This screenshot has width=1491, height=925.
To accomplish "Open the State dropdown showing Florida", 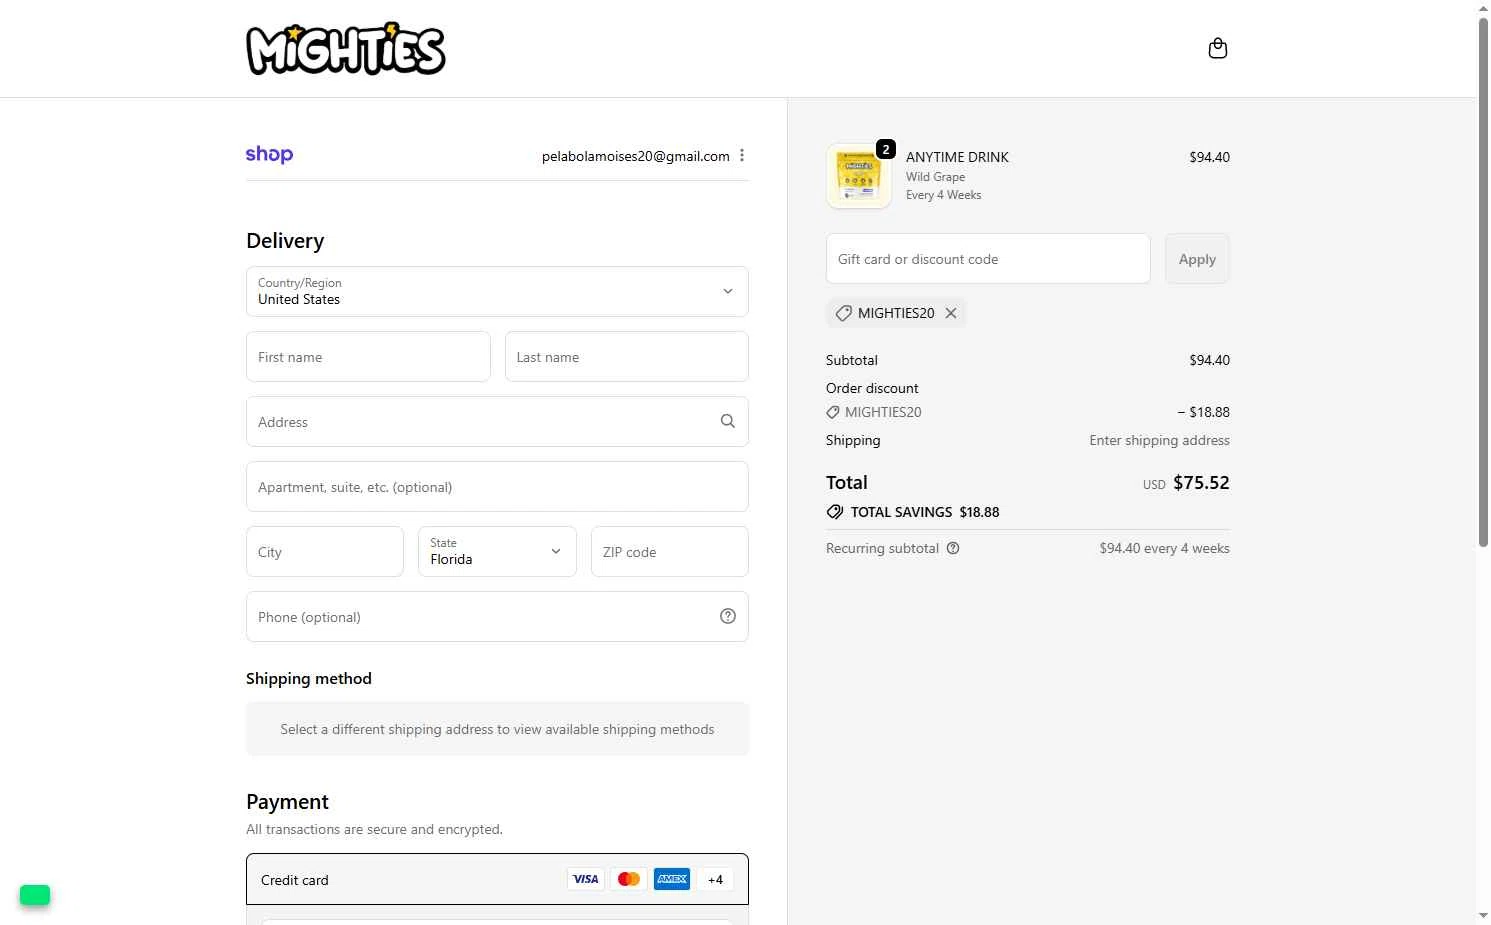I will click(x=497, y=551).
